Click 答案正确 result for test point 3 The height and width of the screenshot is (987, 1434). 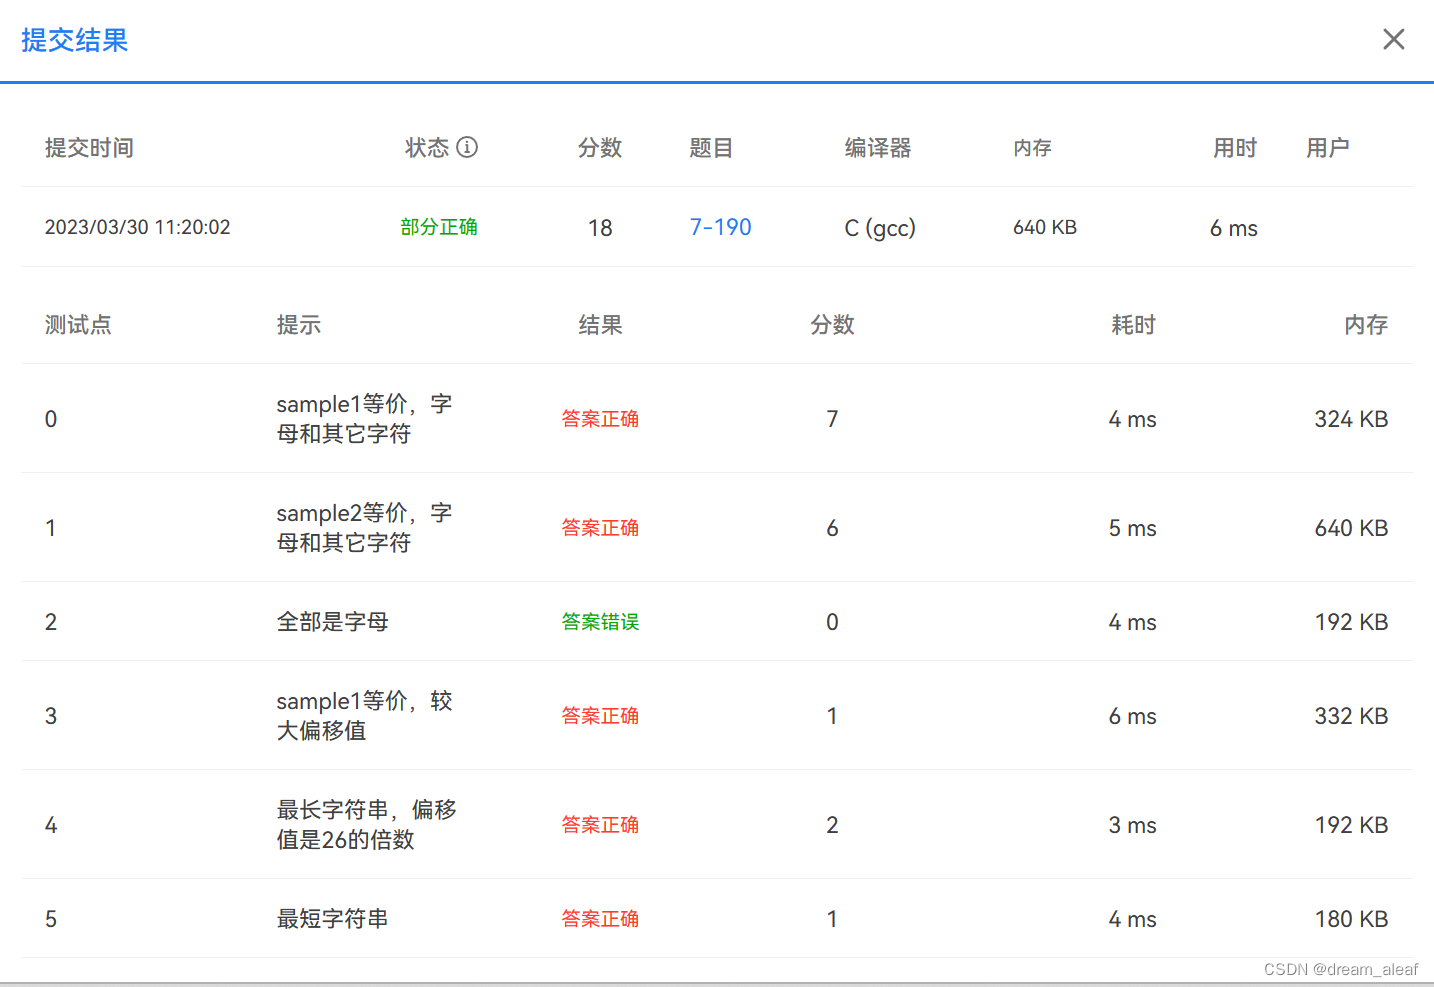tap(600, 716)
